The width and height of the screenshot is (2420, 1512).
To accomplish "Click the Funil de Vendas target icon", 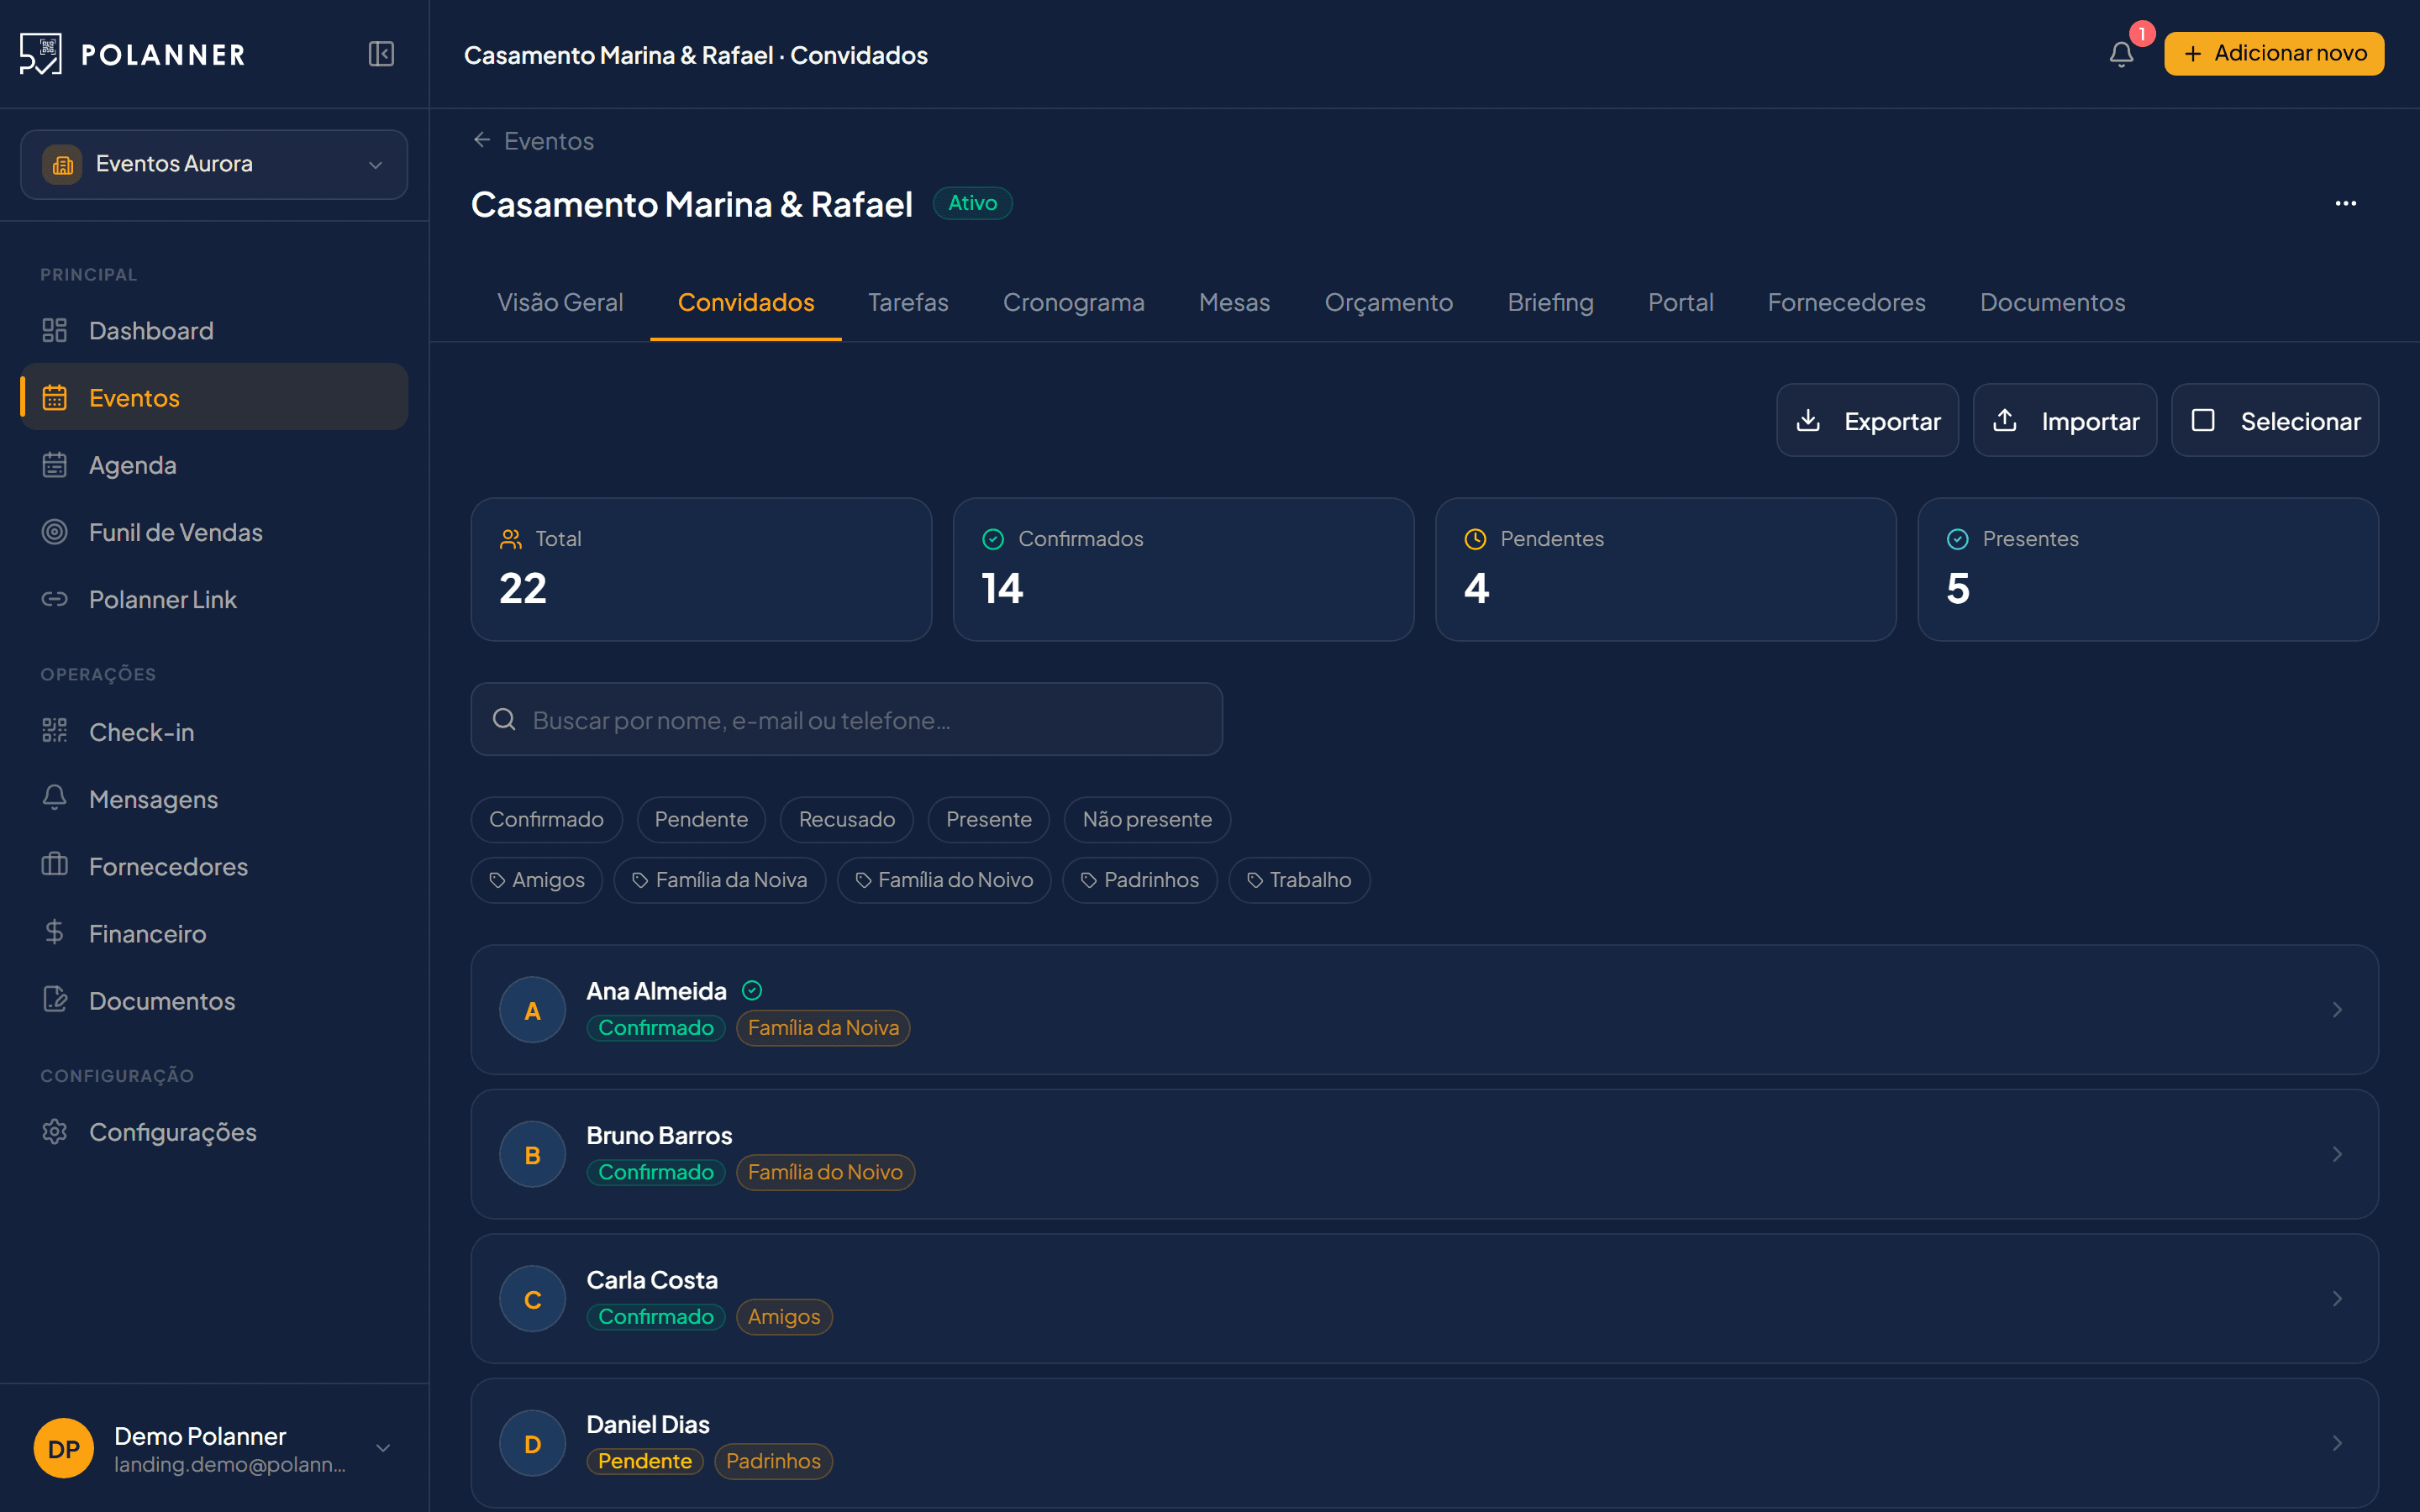I will (55, 532).
